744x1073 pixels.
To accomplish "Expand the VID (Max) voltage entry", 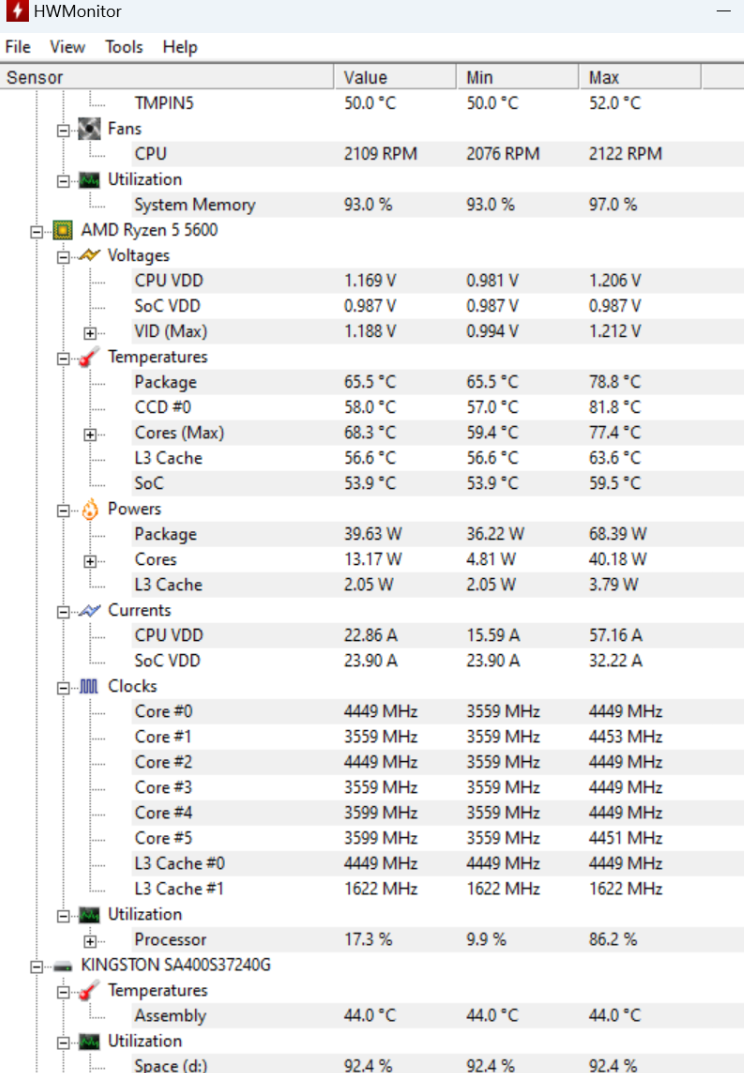I will pos(90,333).
